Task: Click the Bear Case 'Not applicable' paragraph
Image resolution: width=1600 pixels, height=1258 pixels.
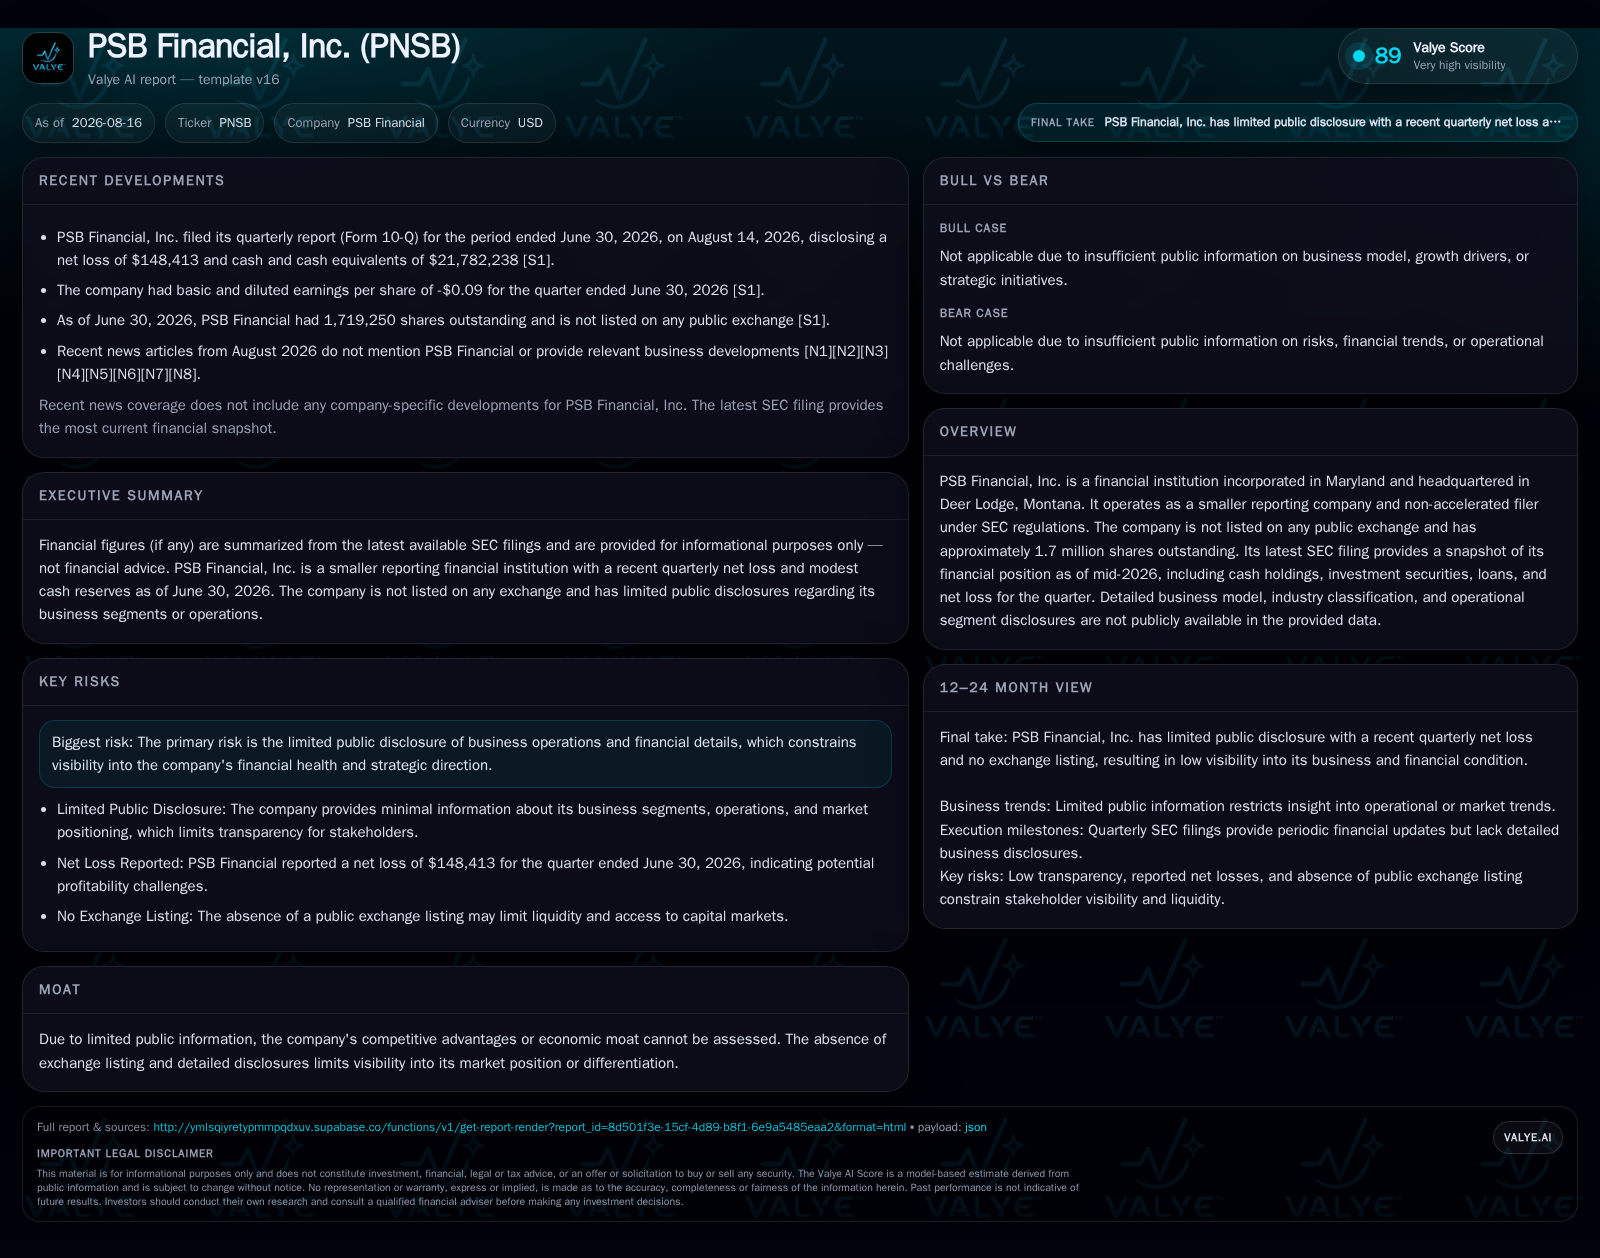Action: (1242, 354)
